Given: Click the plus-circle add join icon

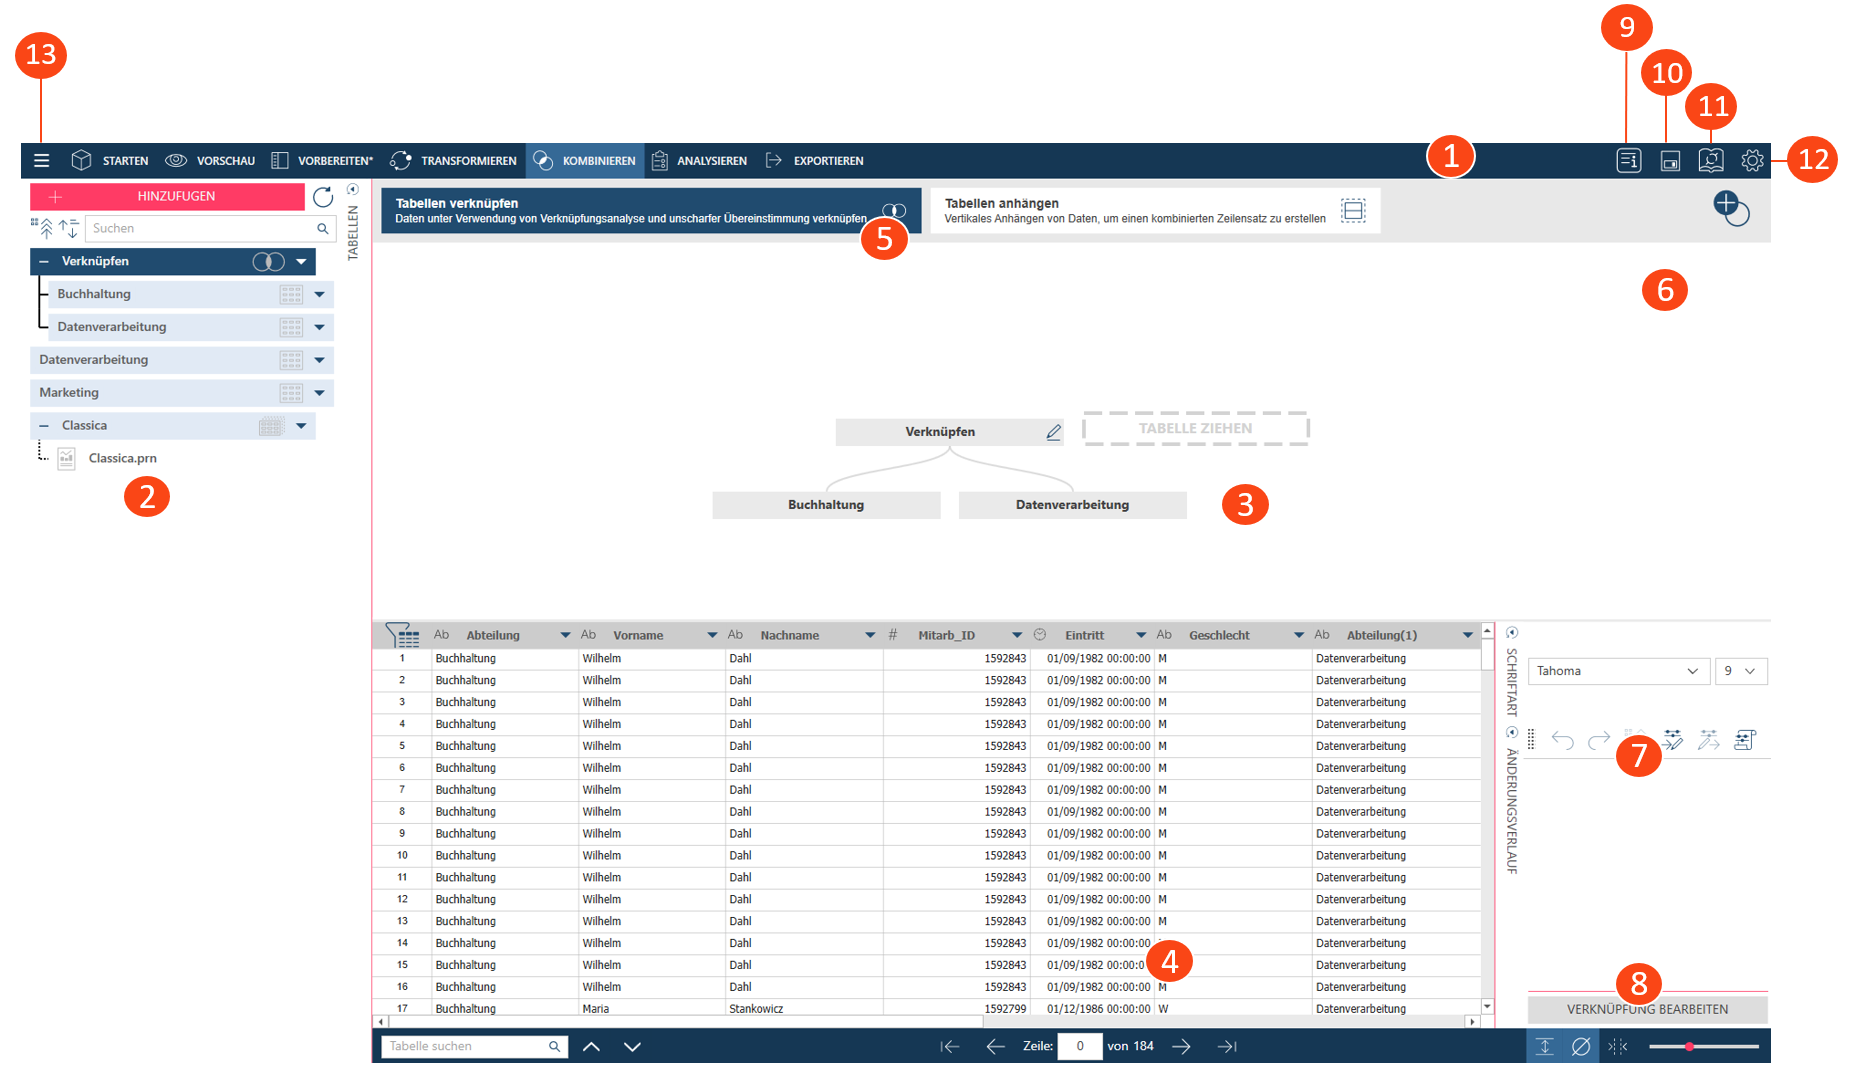Looking at the screenshot, I should tap(1729, 208).
